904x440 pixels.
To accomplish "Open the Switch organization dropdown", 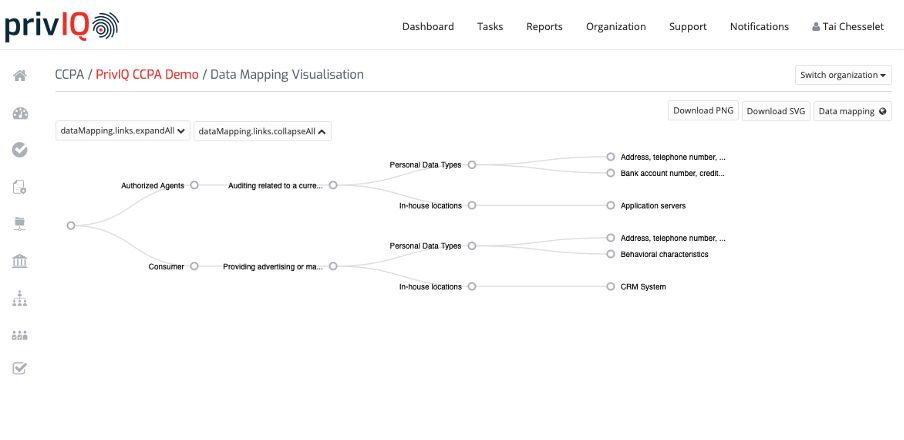I will [x=843, y=75].
